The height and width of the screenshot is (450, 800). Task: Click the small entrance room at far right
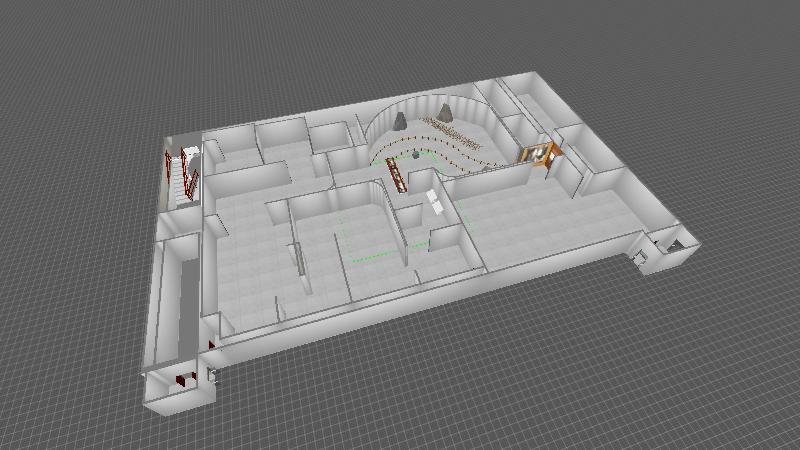[x=667, y=248]
